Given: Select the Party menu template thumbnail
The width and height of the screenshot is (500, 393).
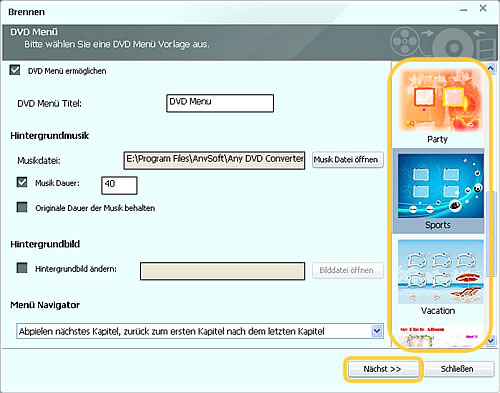Looking at the screenshot, I should (440, 100).
